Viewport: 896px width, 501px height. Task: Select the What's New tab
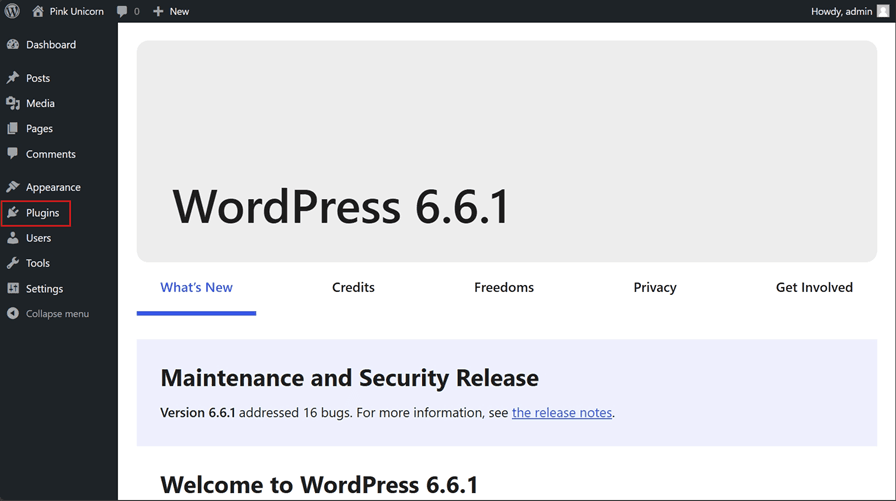pos(196,287)
